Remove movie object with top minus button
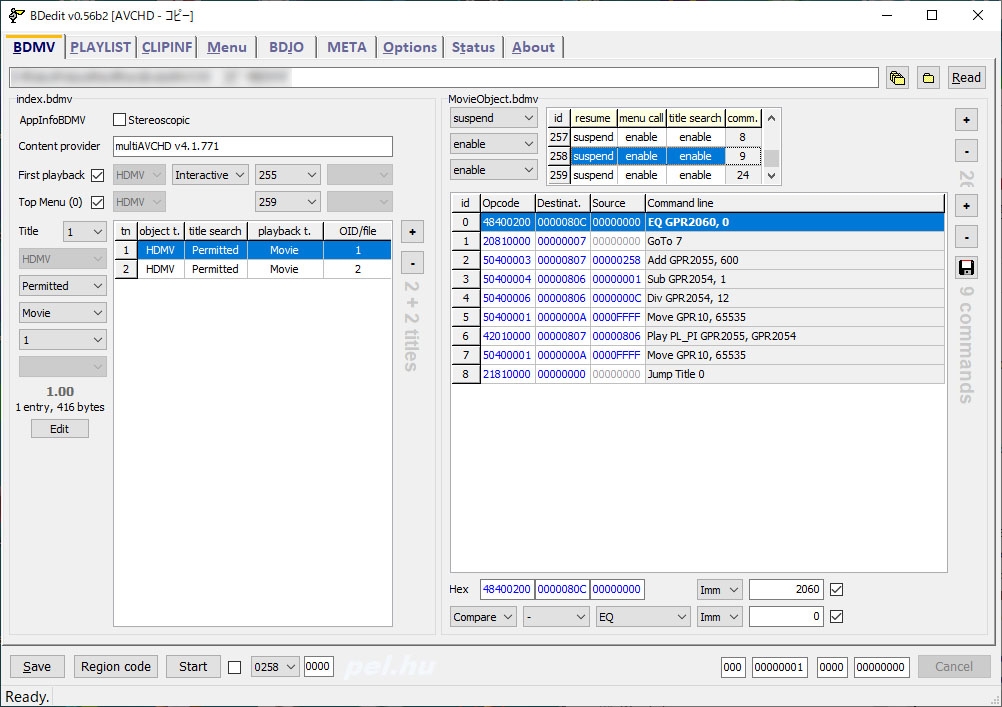Screen dimensions: 1002x707 (966, 152)
